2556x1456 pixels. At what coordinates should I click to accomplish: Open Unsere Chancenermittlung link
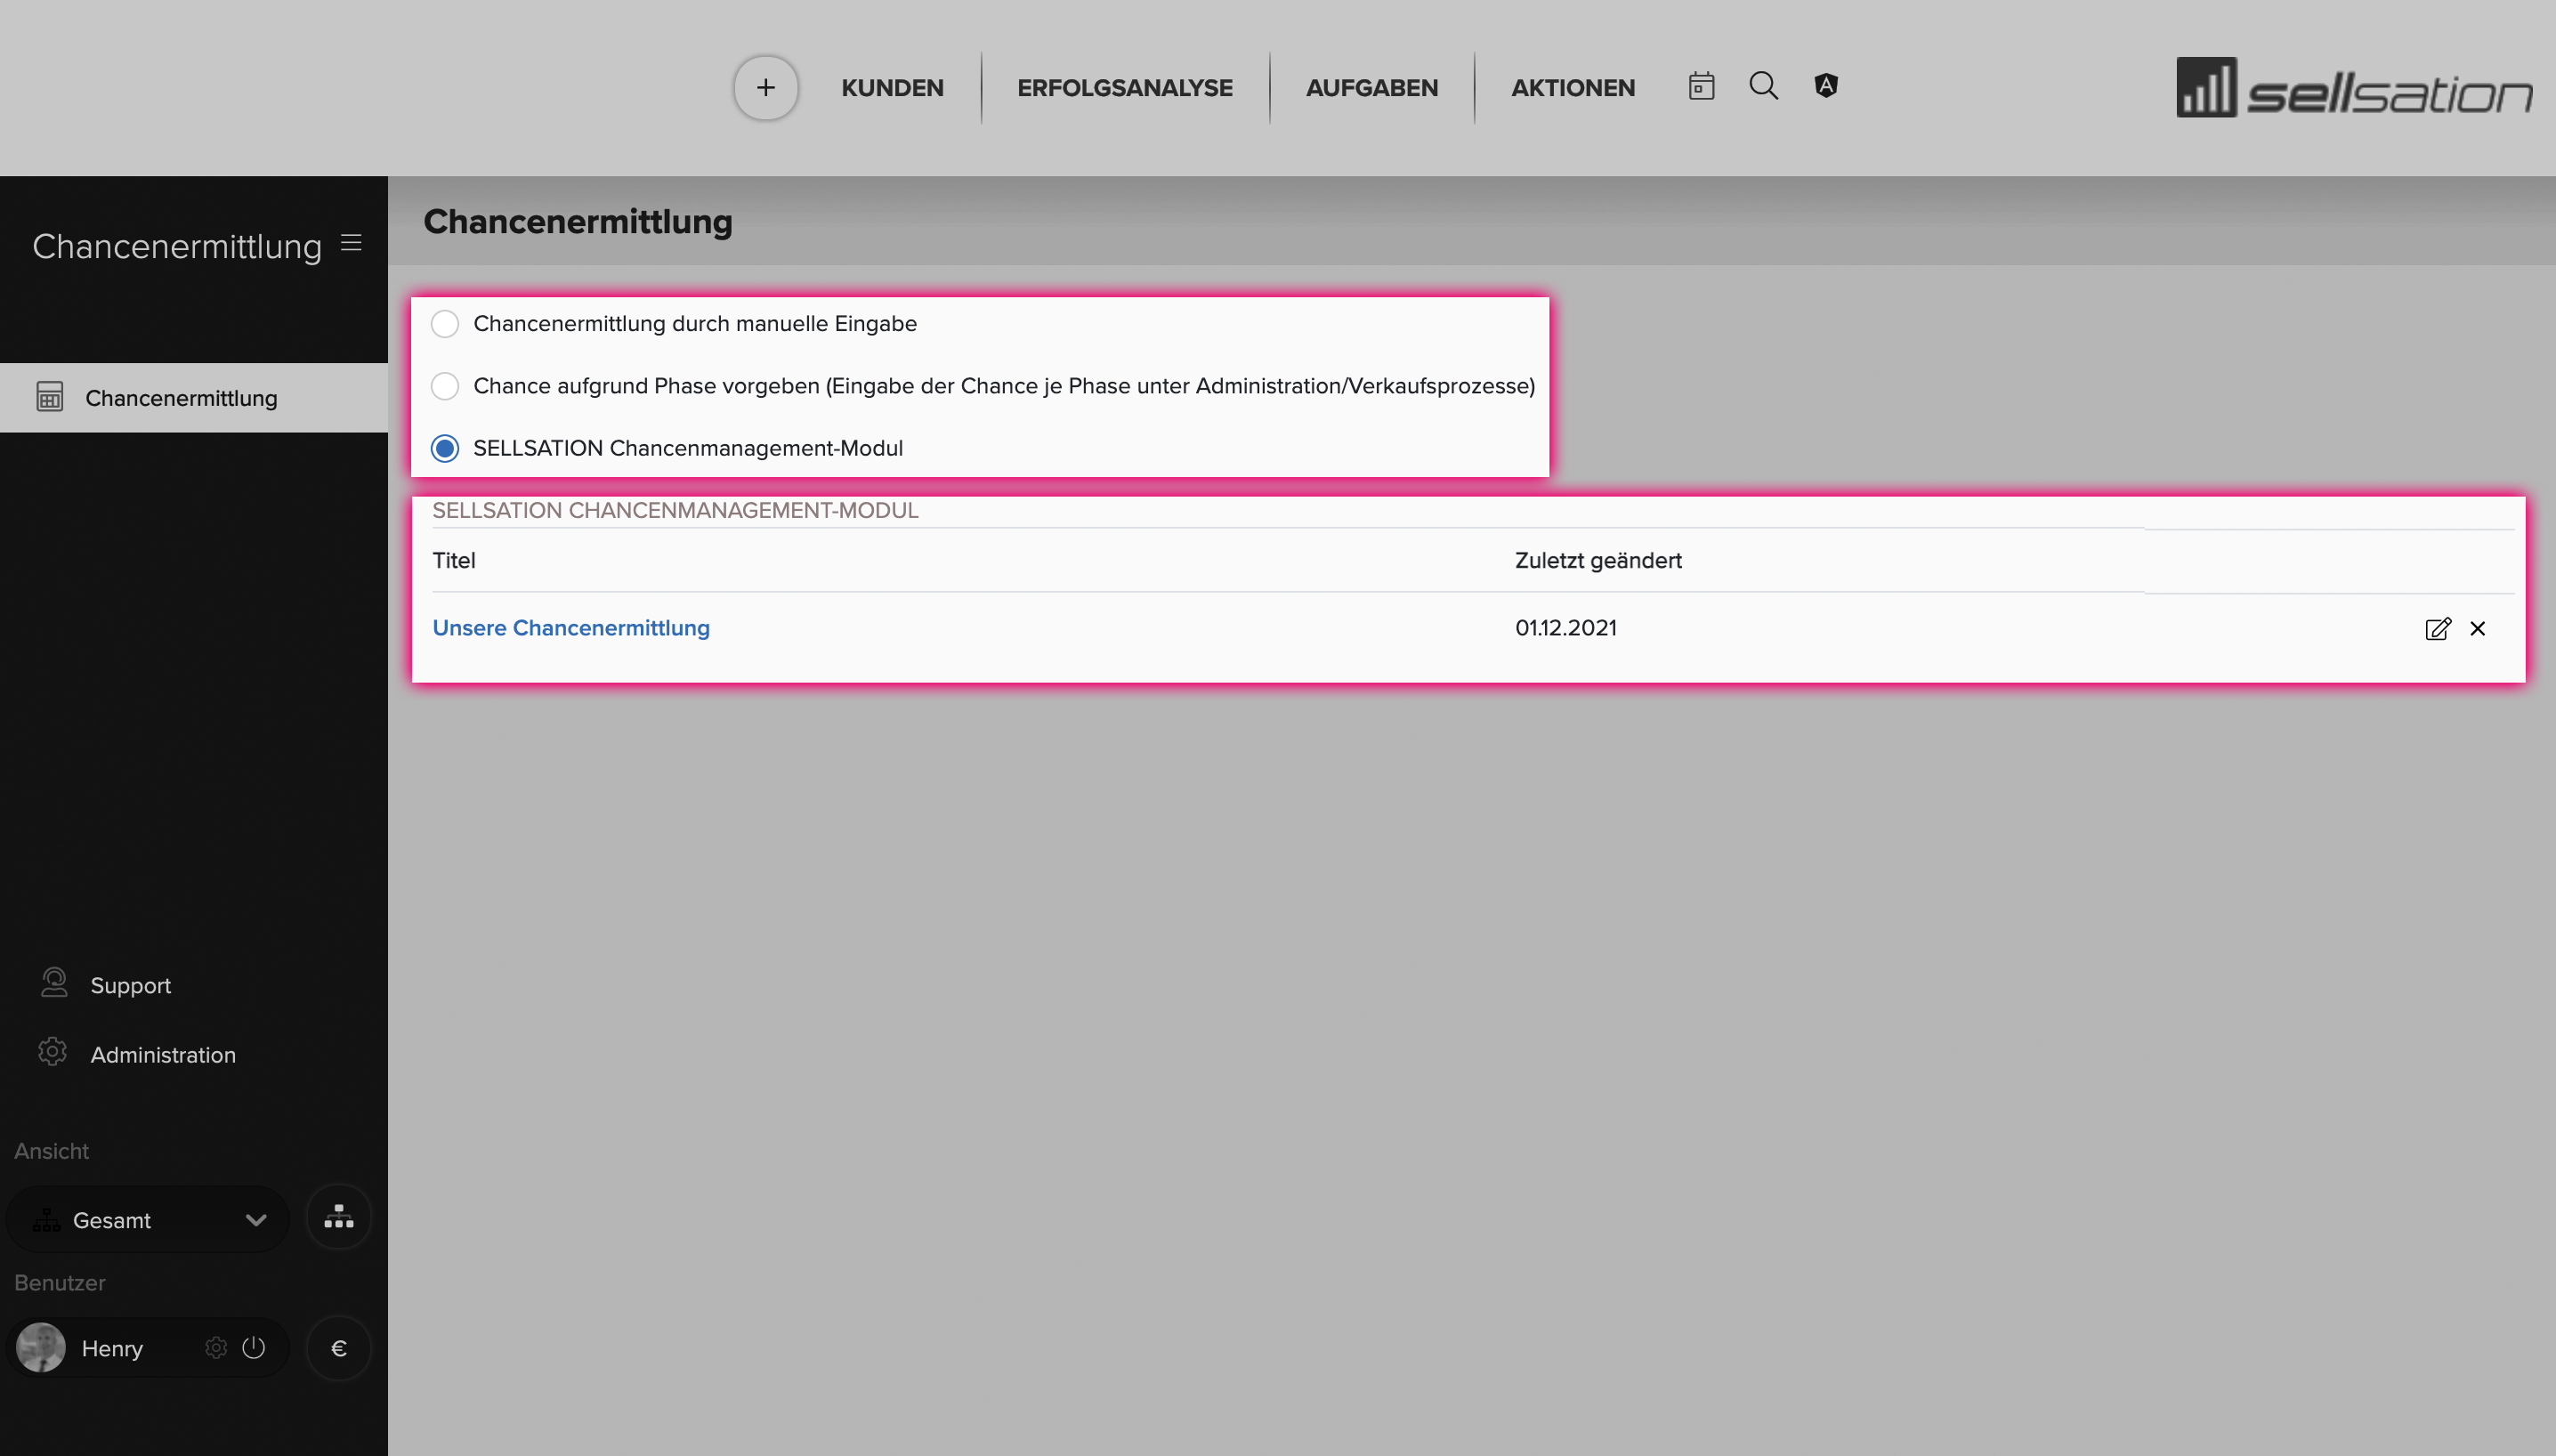[571, 628]
